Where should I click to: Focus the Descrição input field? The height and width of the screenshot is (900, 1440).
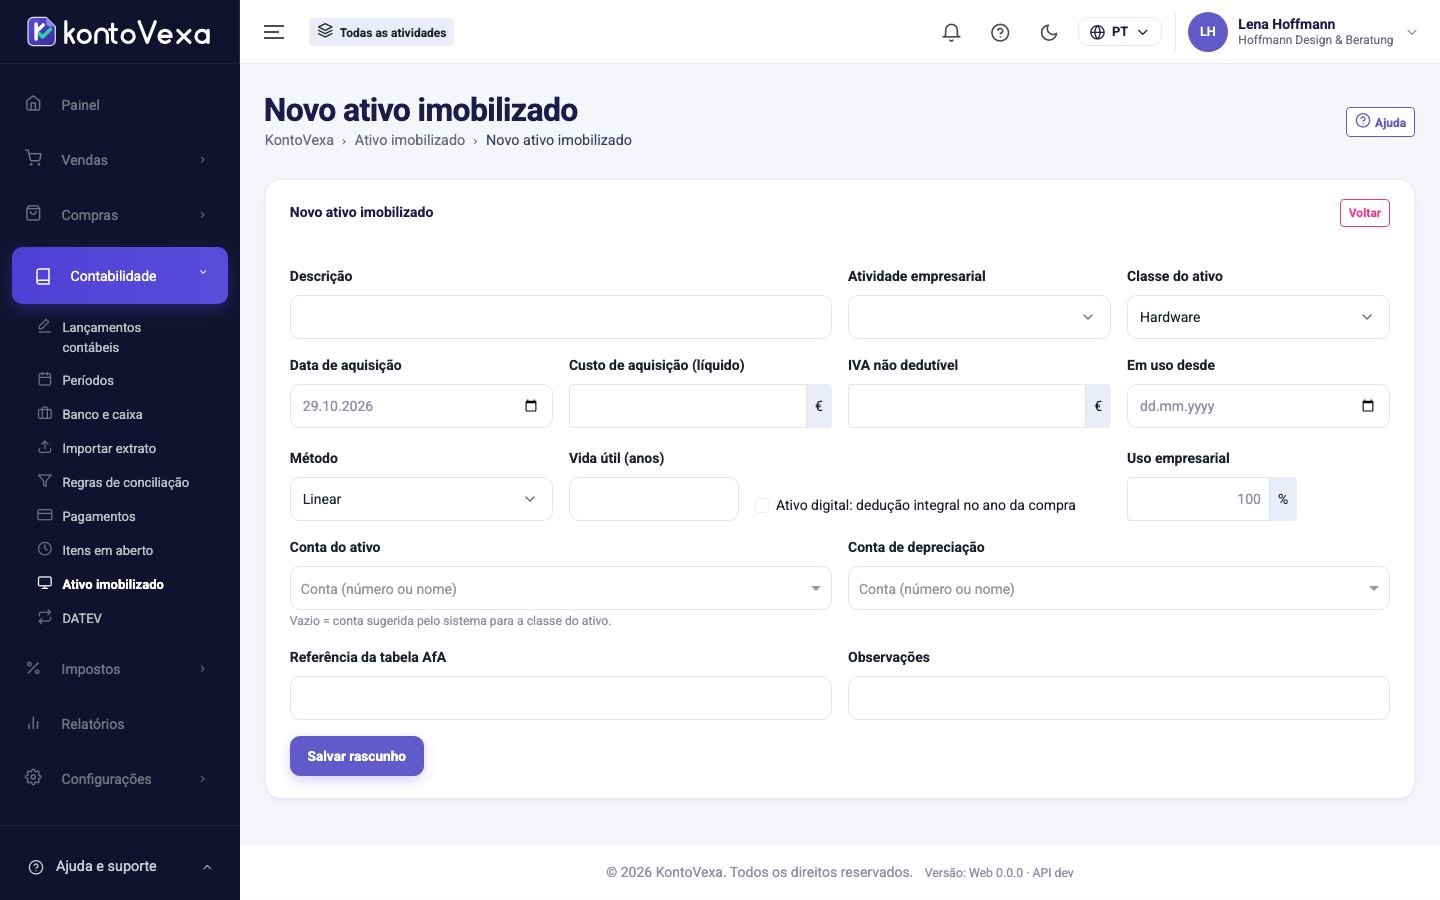560,317
